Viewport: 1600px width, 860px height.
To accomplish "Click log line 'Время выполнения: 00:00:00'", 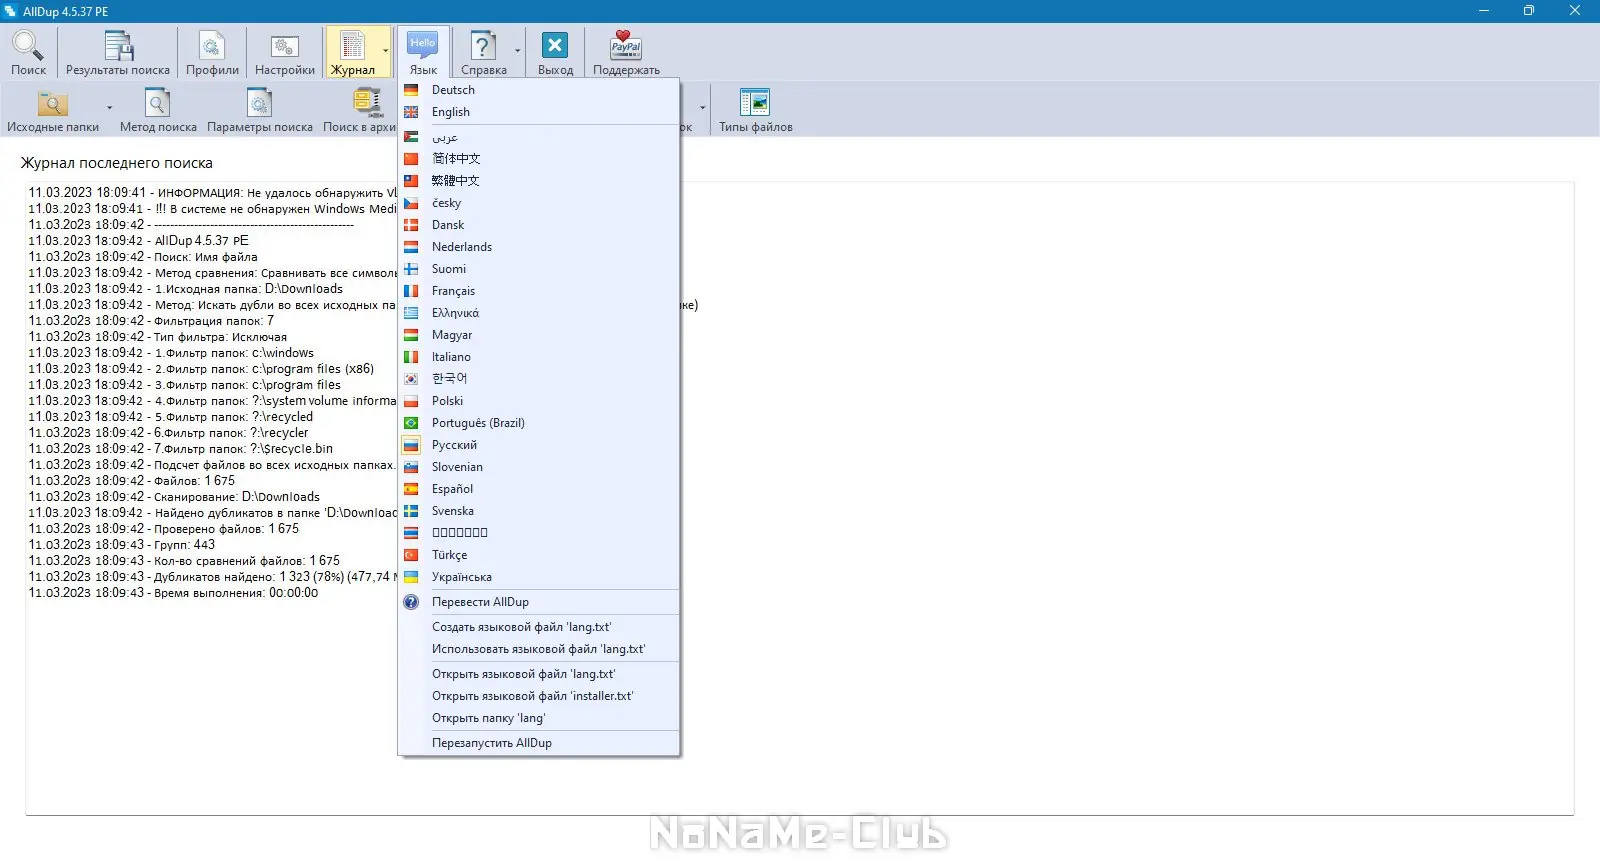I will click(x=173, y=593).
